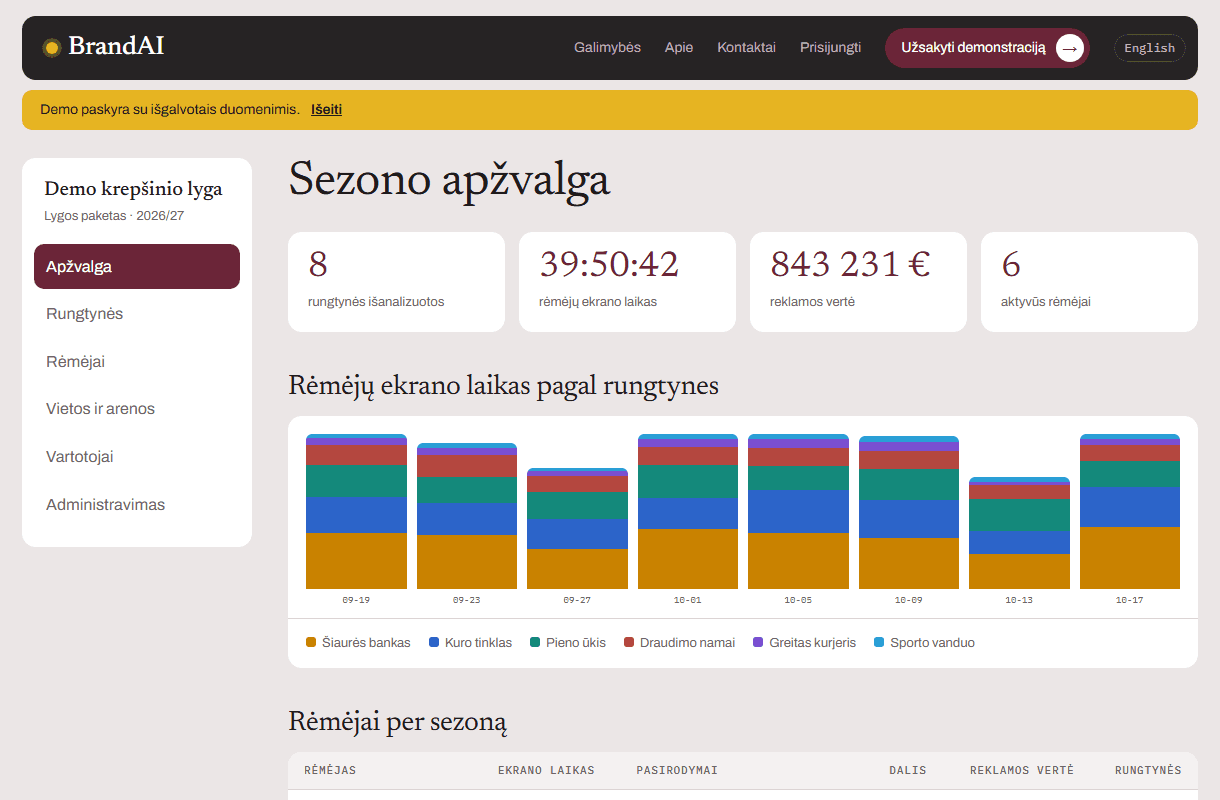Click the 09-19 match bar
Viewport: 1220px width, 800px height.
(x=356, y=511)
